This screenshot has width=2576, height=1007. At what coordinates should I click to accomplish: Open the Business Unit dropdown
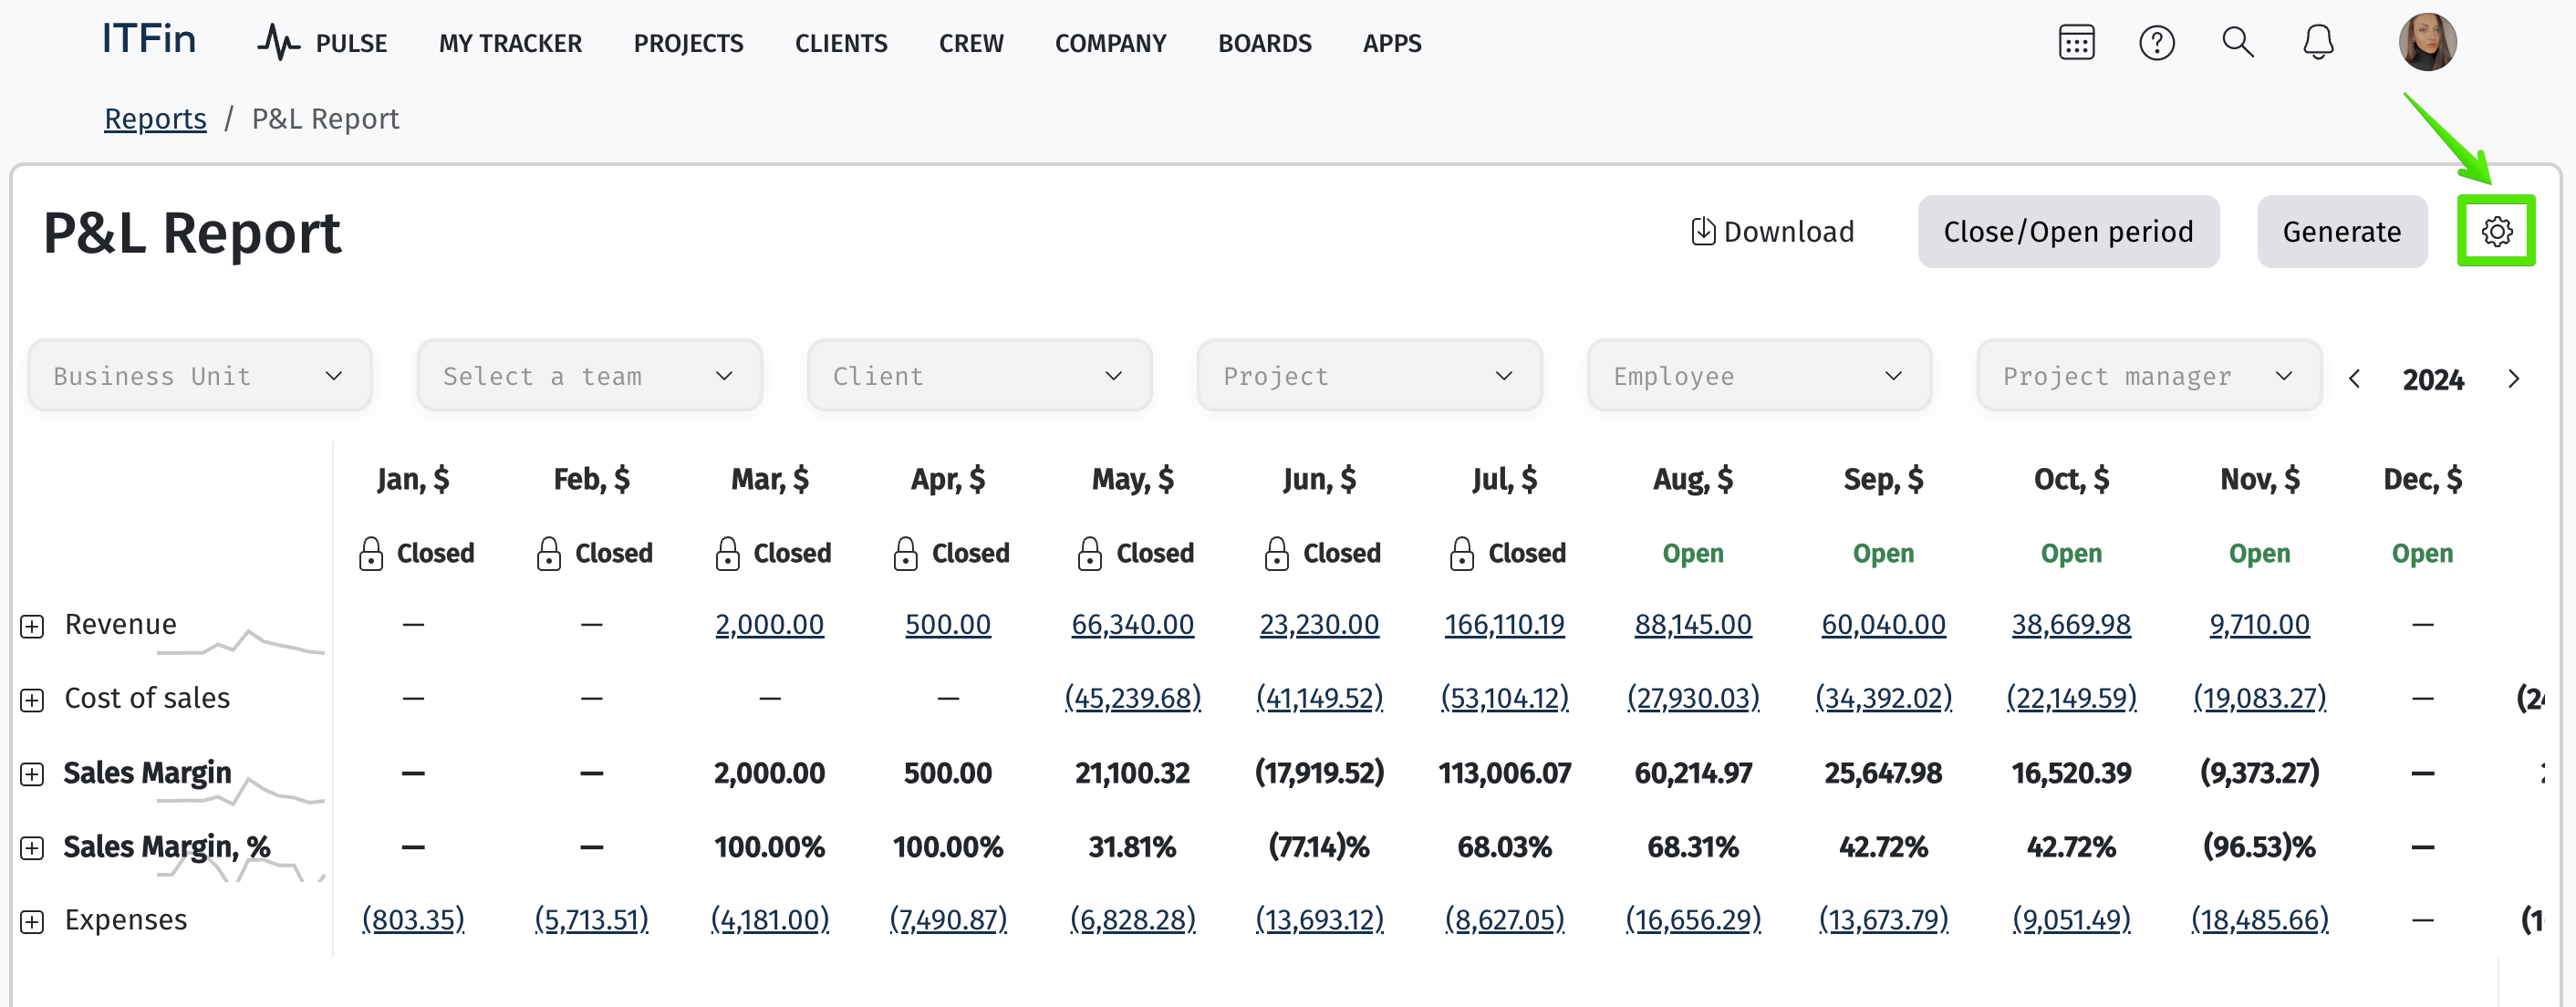click(200, 376)
